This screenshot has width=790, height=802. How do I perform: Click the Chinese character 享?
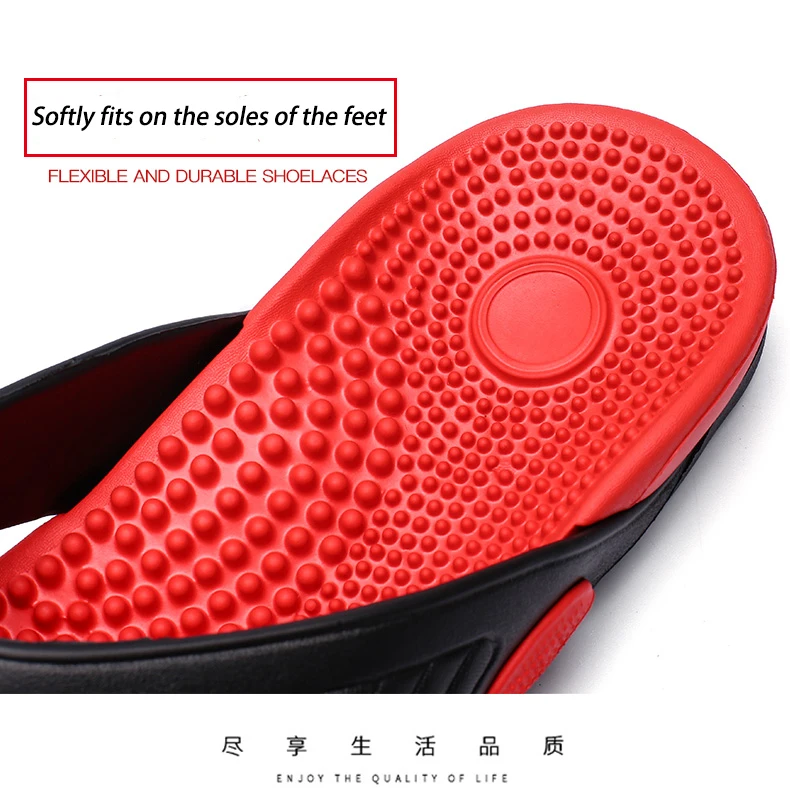(297, 746)
